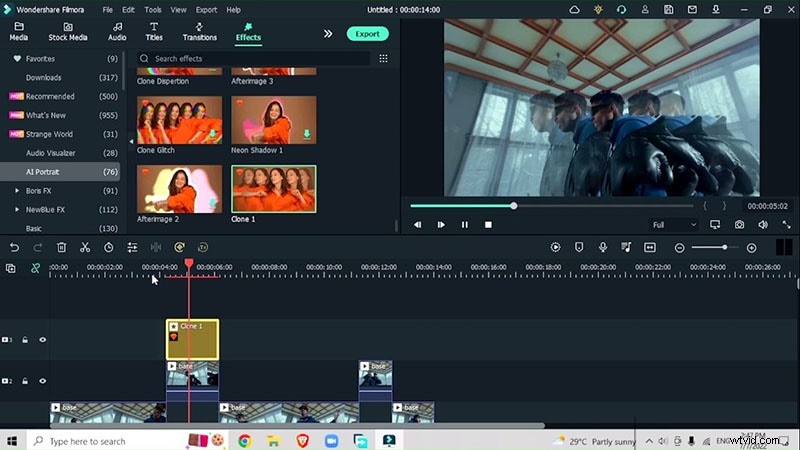The width and height of the screenshot is (800, 450).
Task: Switch to the Titles tab
Action: 154,32
